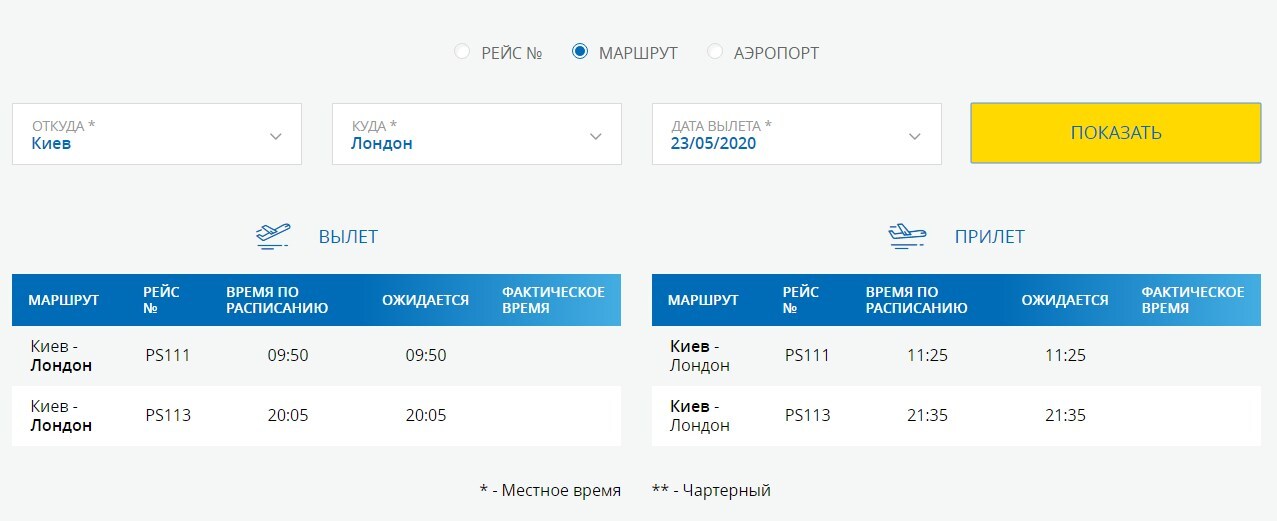This screenshot has height=521, width=1277.
Task: Expand the ОТКУДА dropdown chevron
Action: point(276,136)
